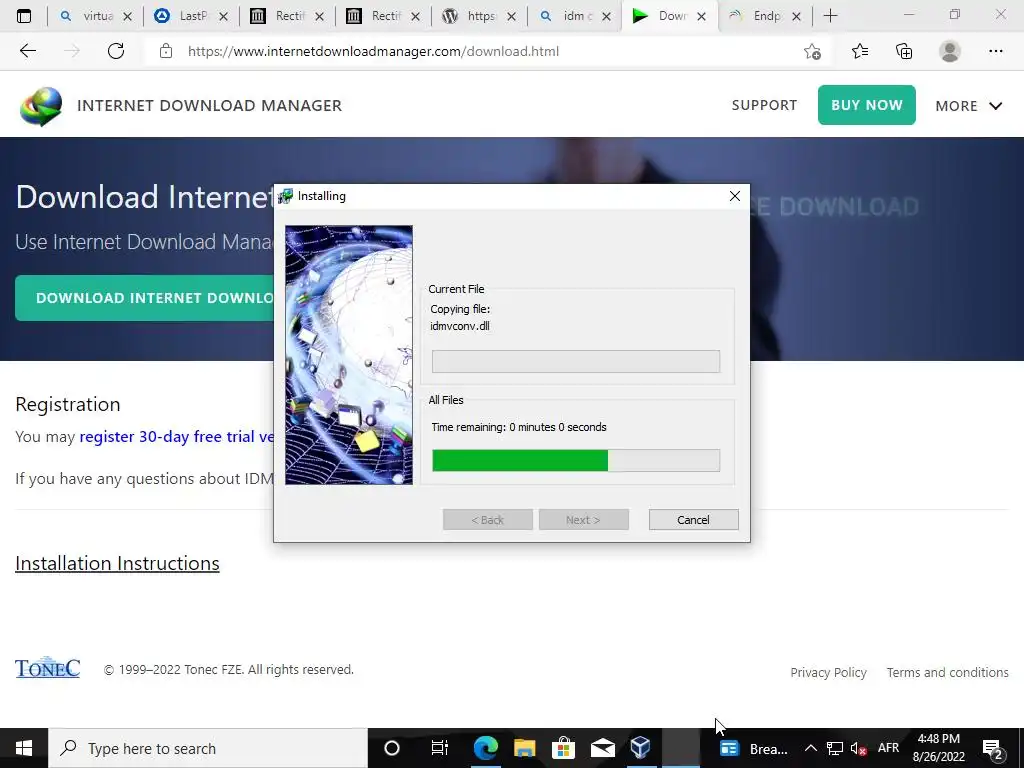Click the Internet Download Manager logo
This screenshot has width=1024, height=768.
tap(41, 106)
